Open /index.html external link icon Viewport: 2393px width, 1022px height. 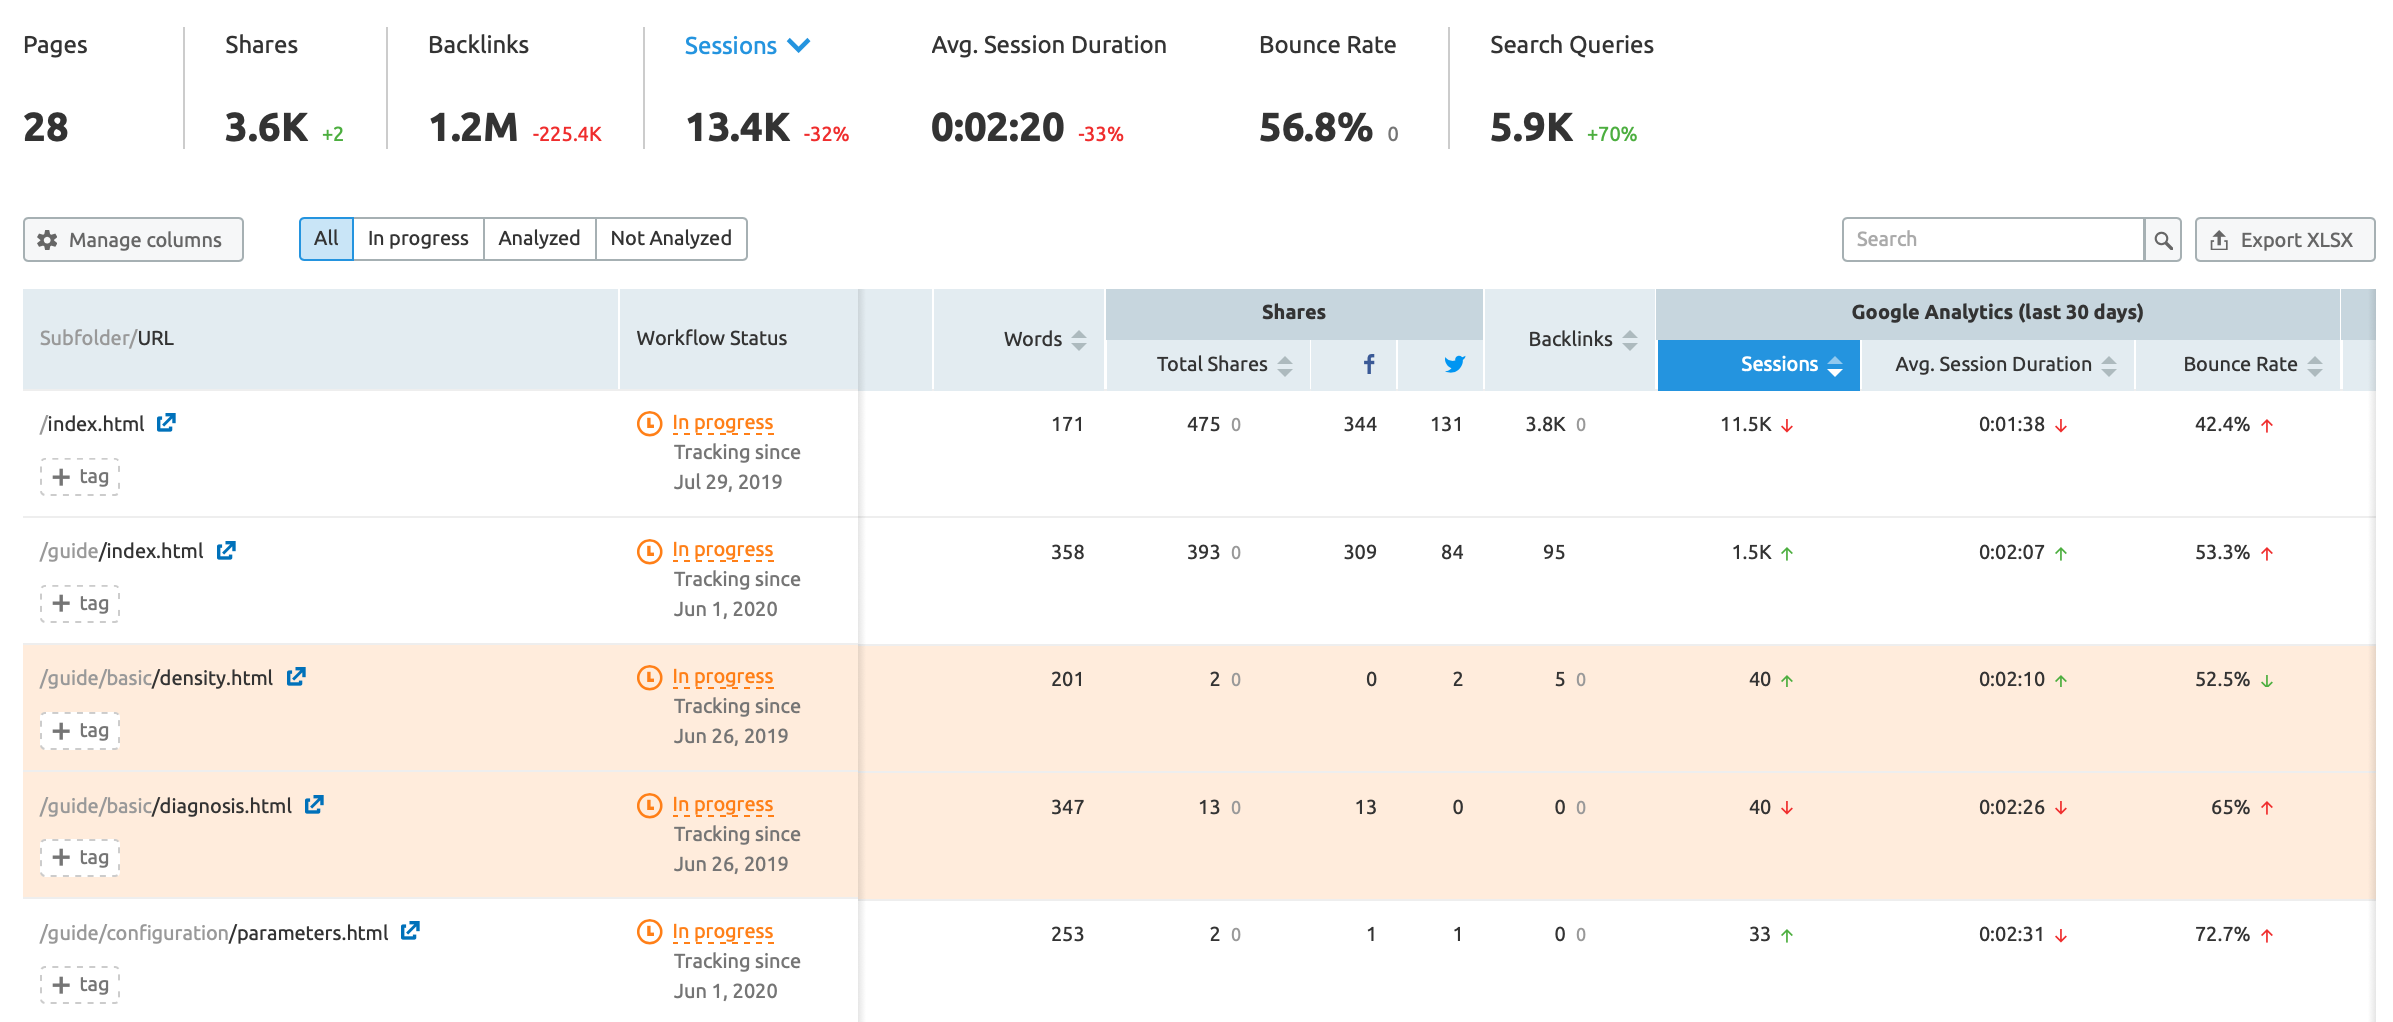tap(166, 423)
